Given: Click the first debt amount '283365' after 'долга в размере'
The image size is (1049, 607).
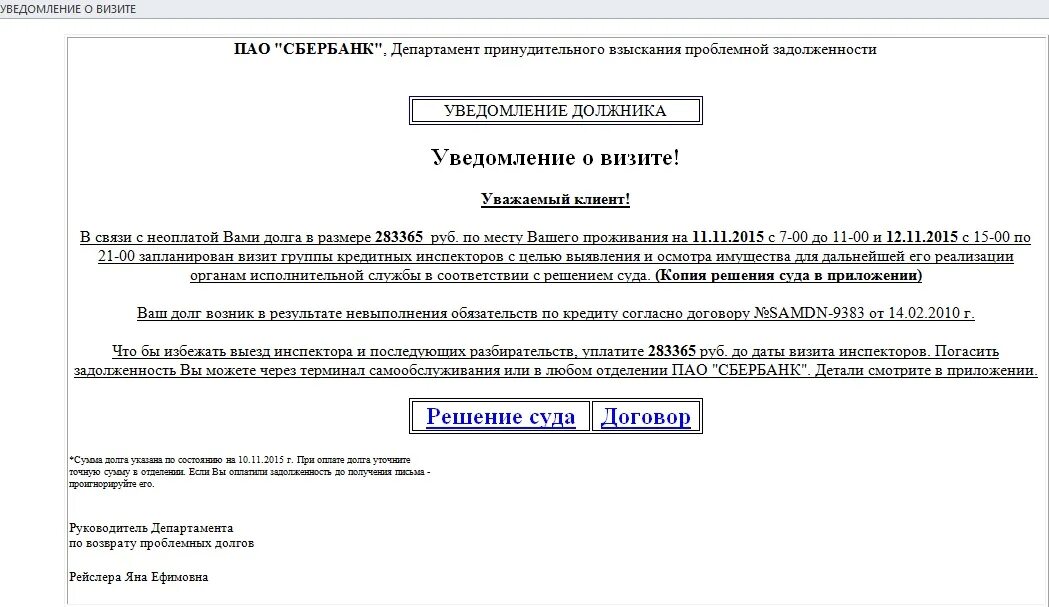Looking at the screenshot, I should [399, 237].
